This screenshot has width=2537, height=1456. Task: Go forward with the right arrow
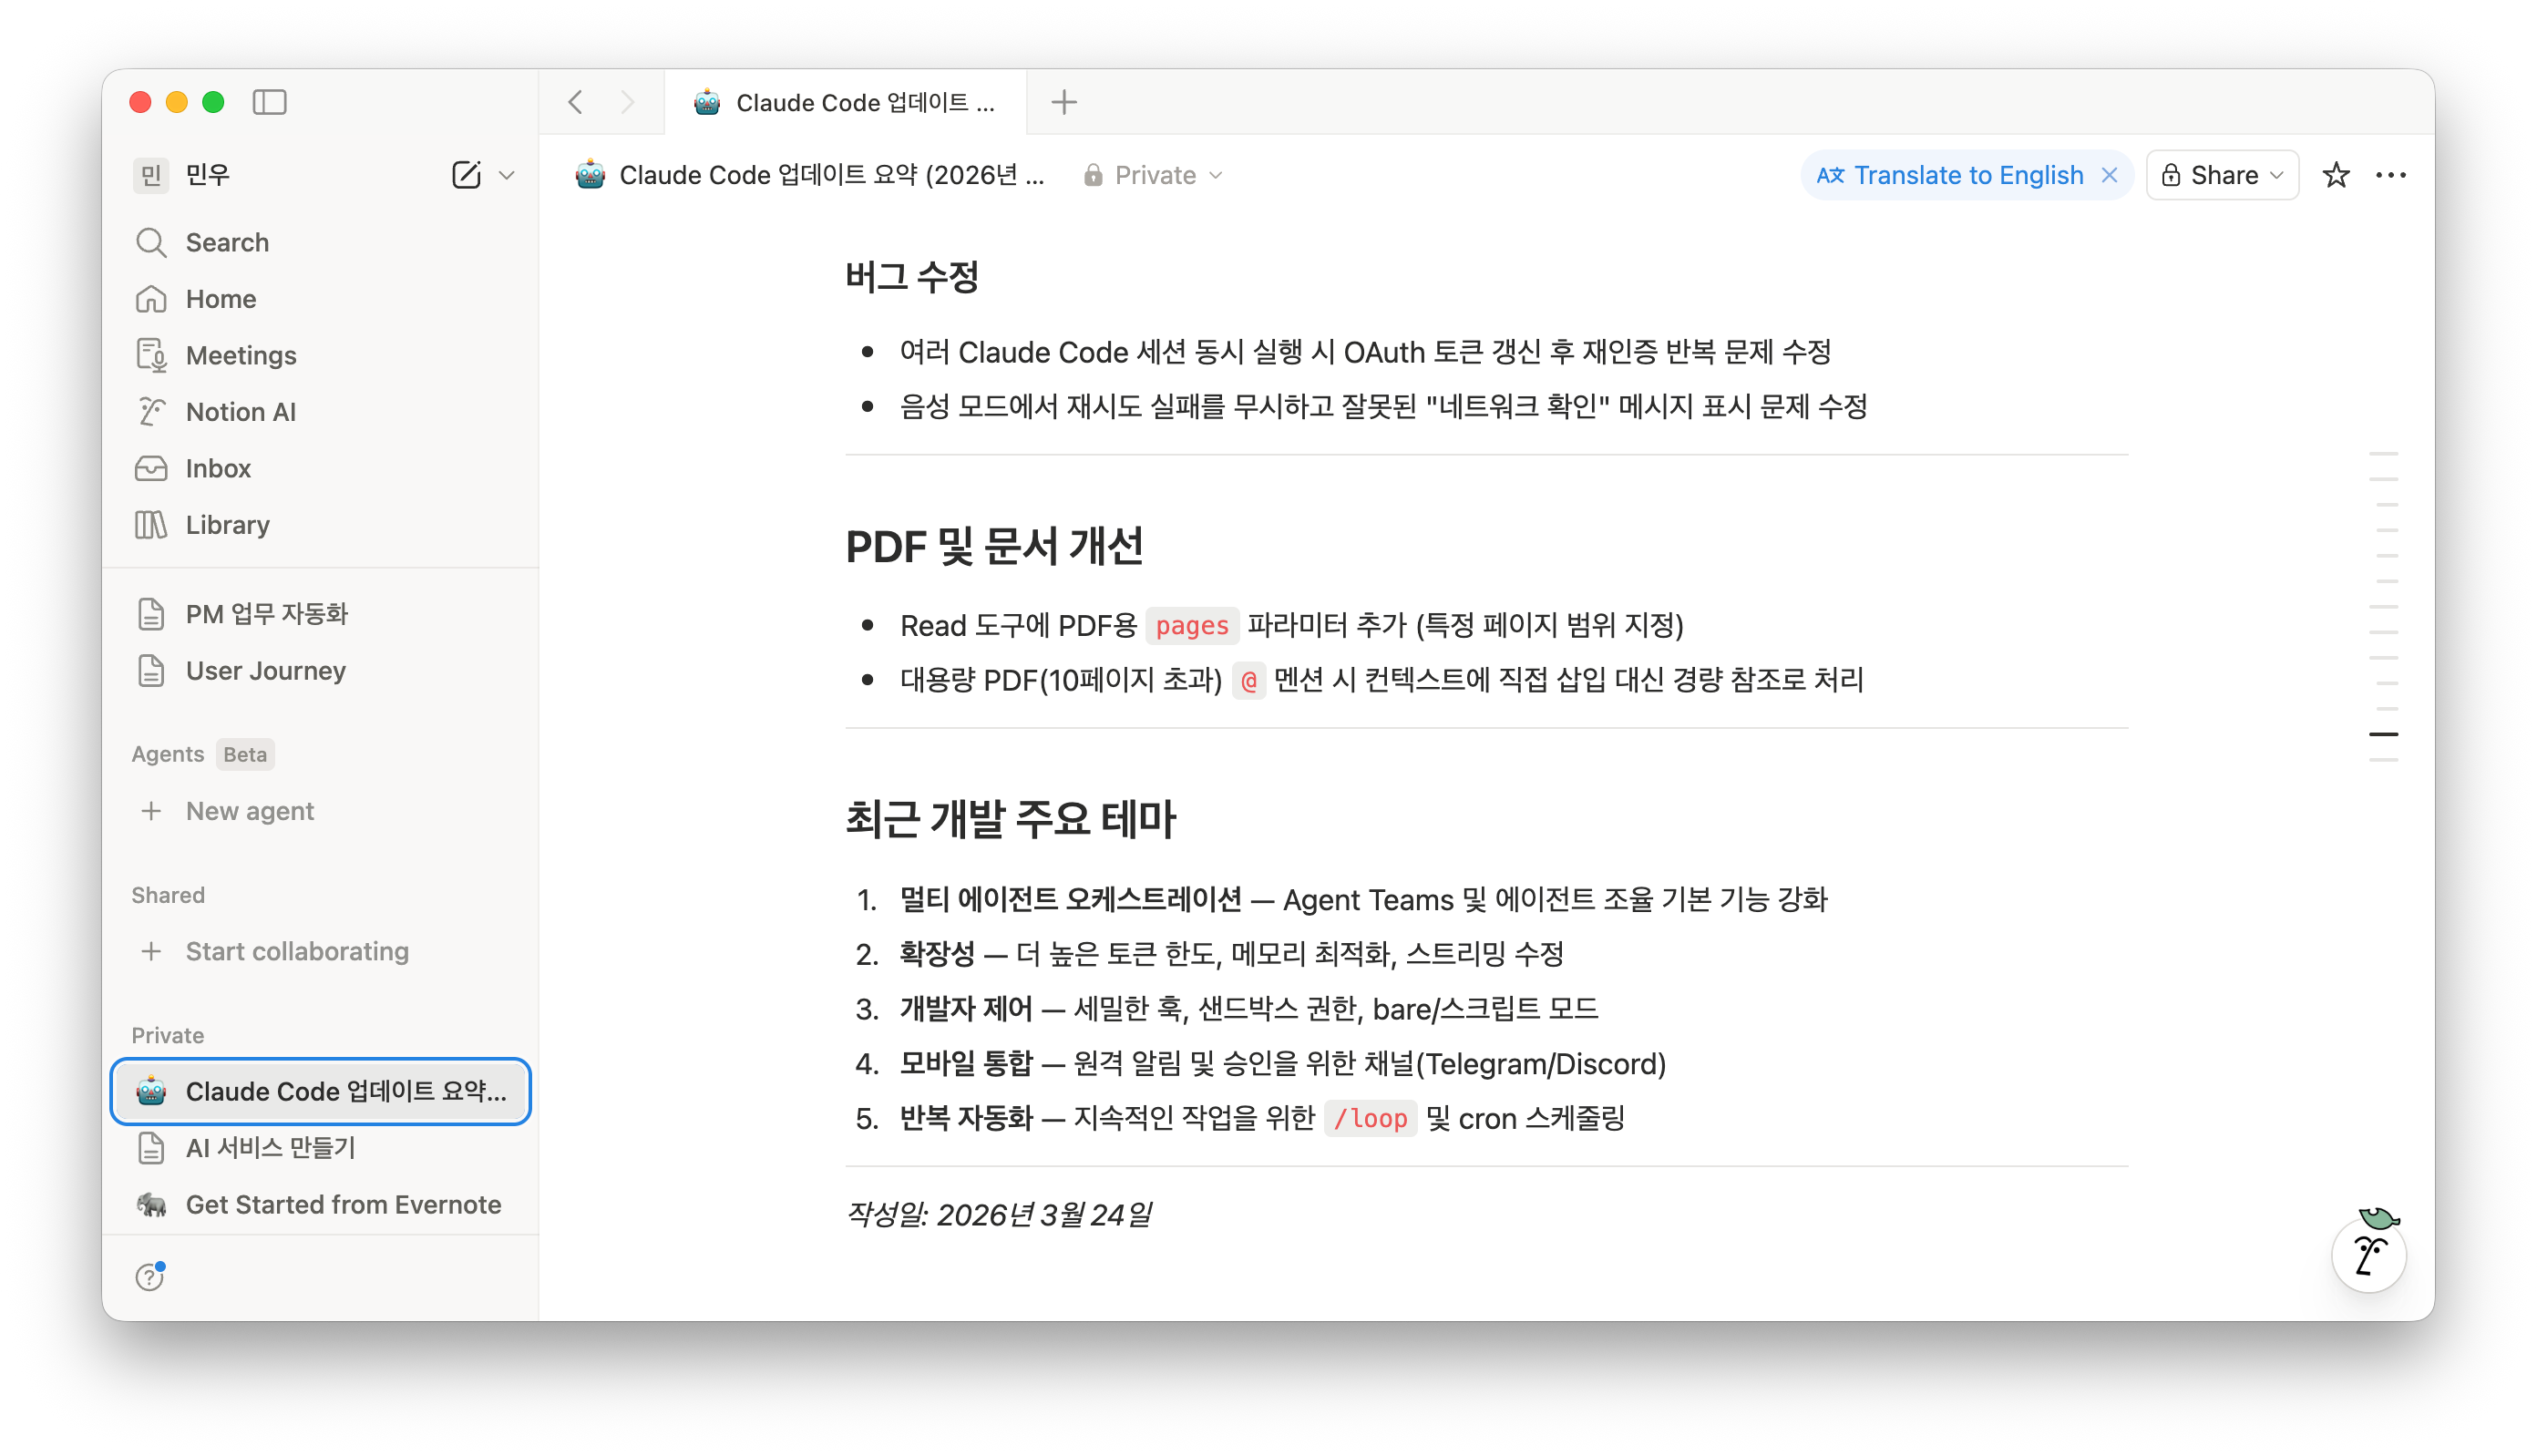click(x=628, y=102)
